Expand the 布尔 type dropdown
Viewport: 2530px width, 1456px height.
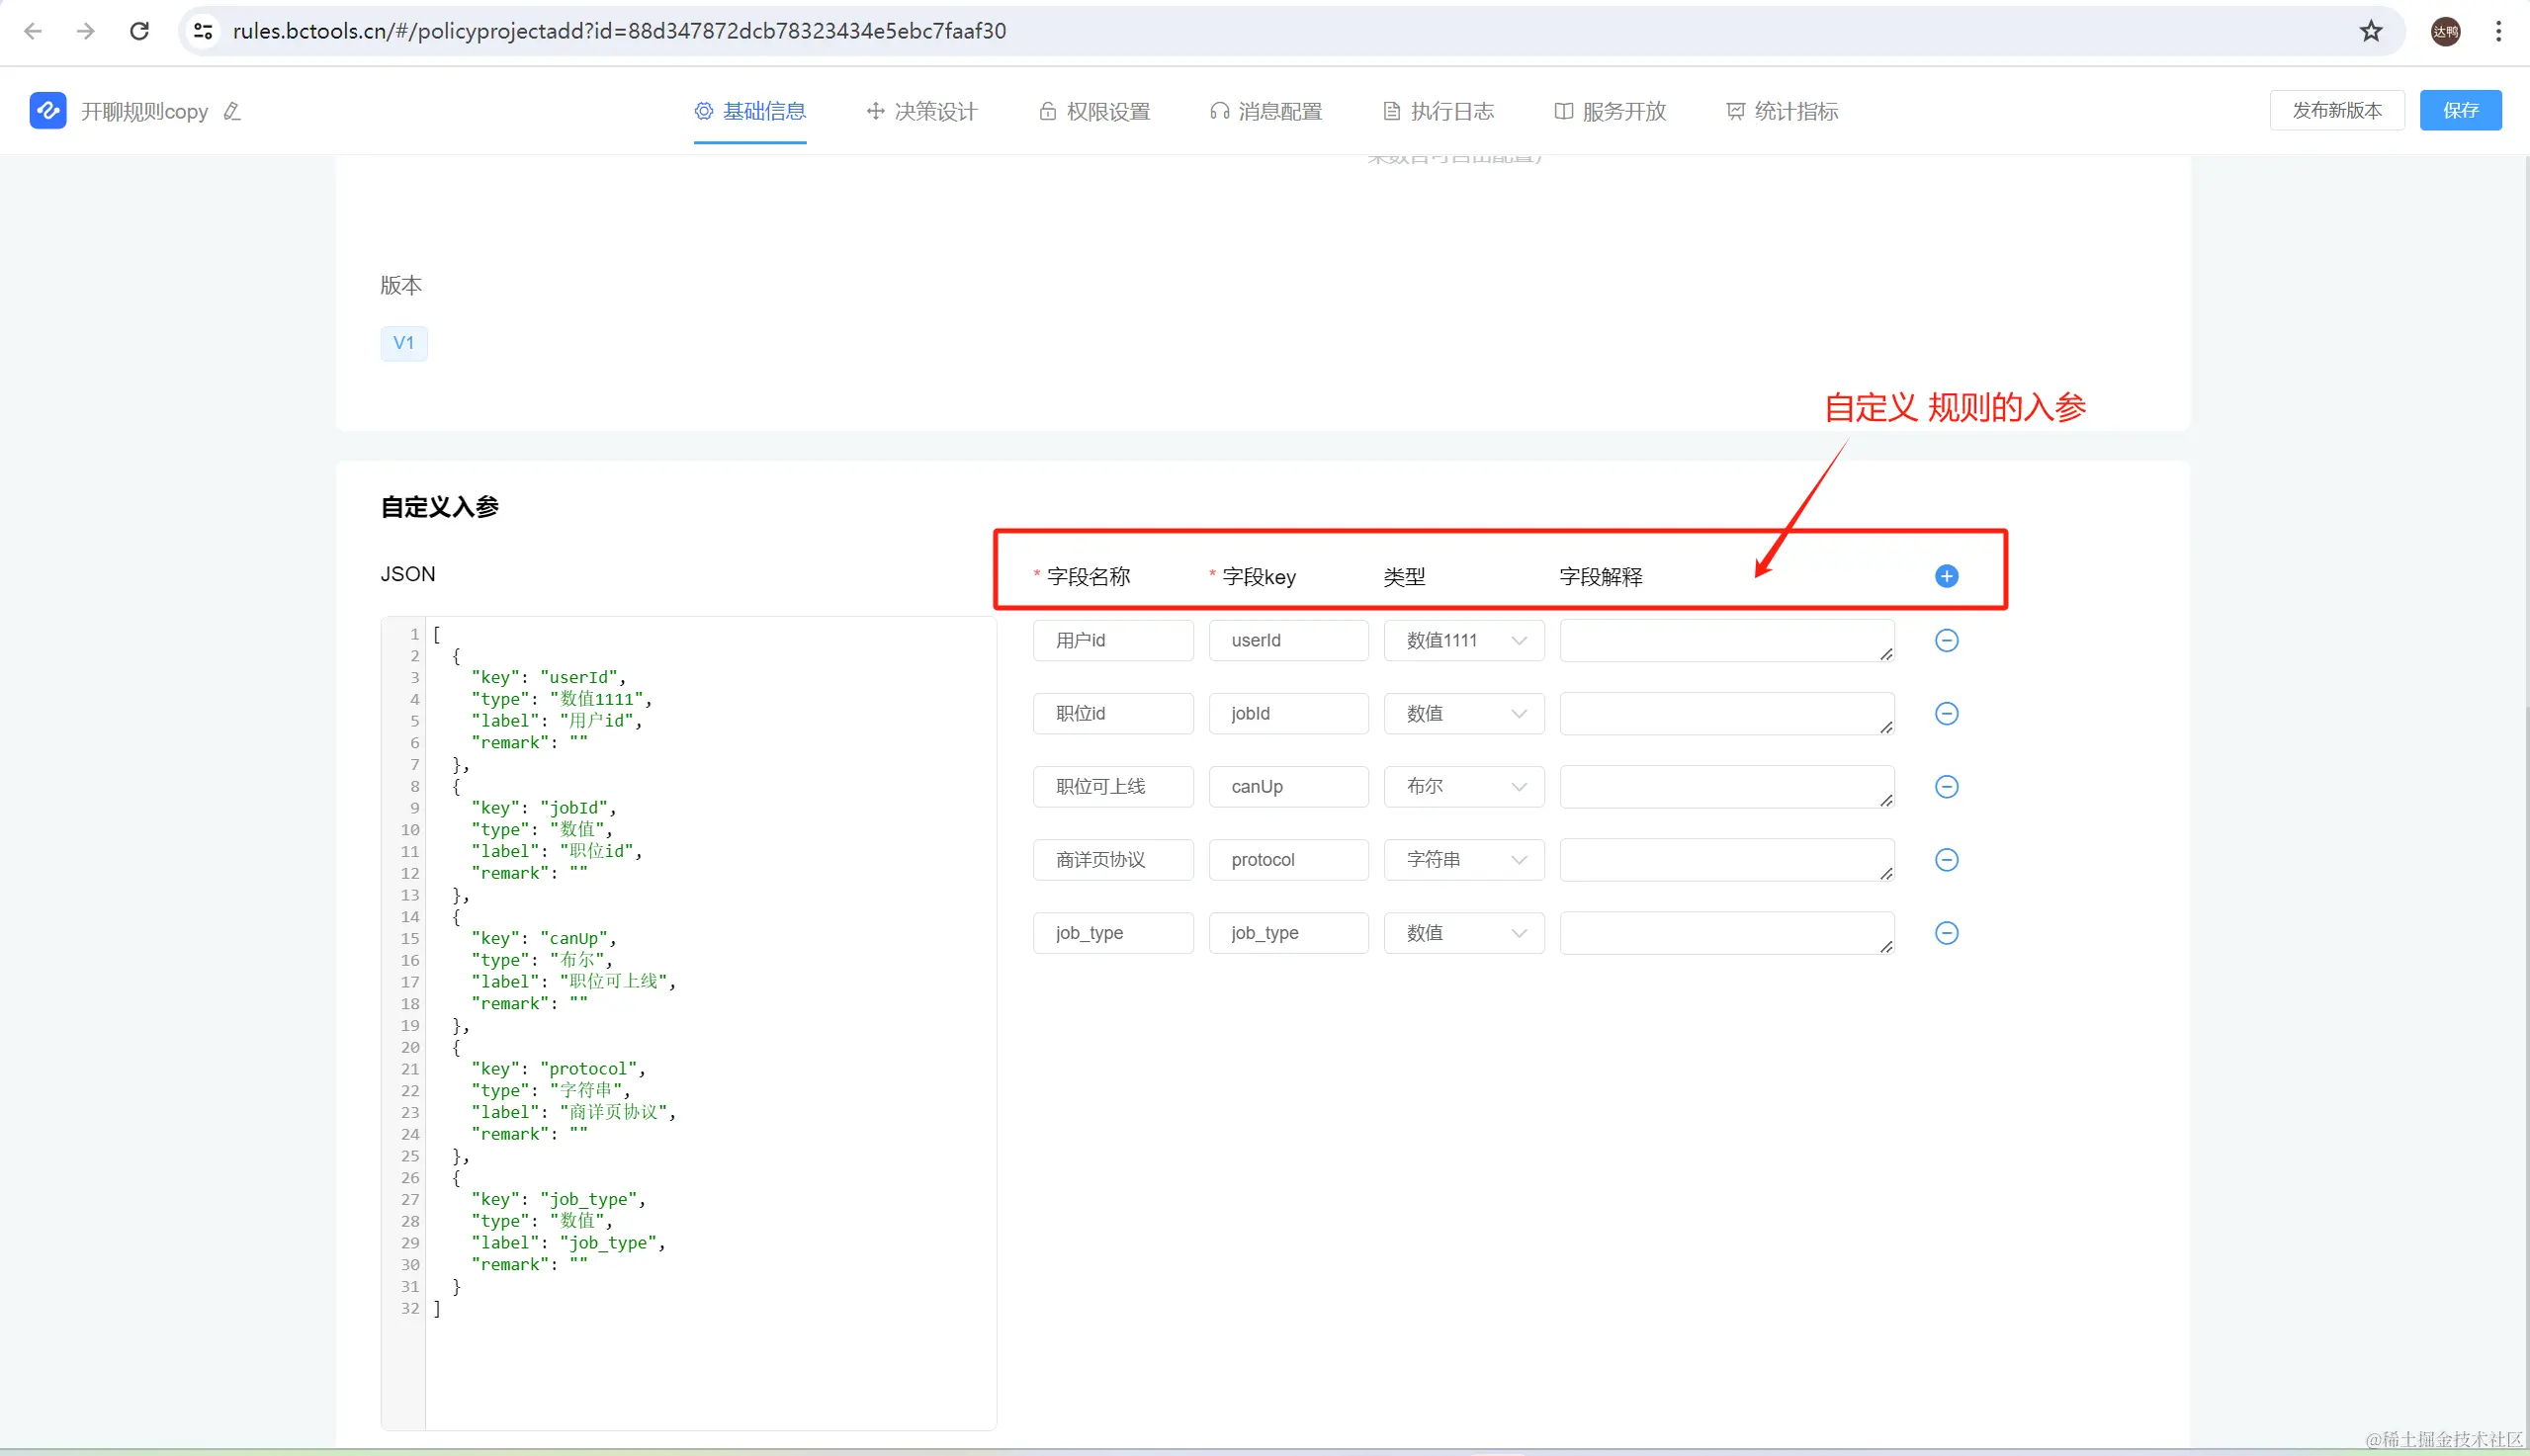tap(1463, 786)
